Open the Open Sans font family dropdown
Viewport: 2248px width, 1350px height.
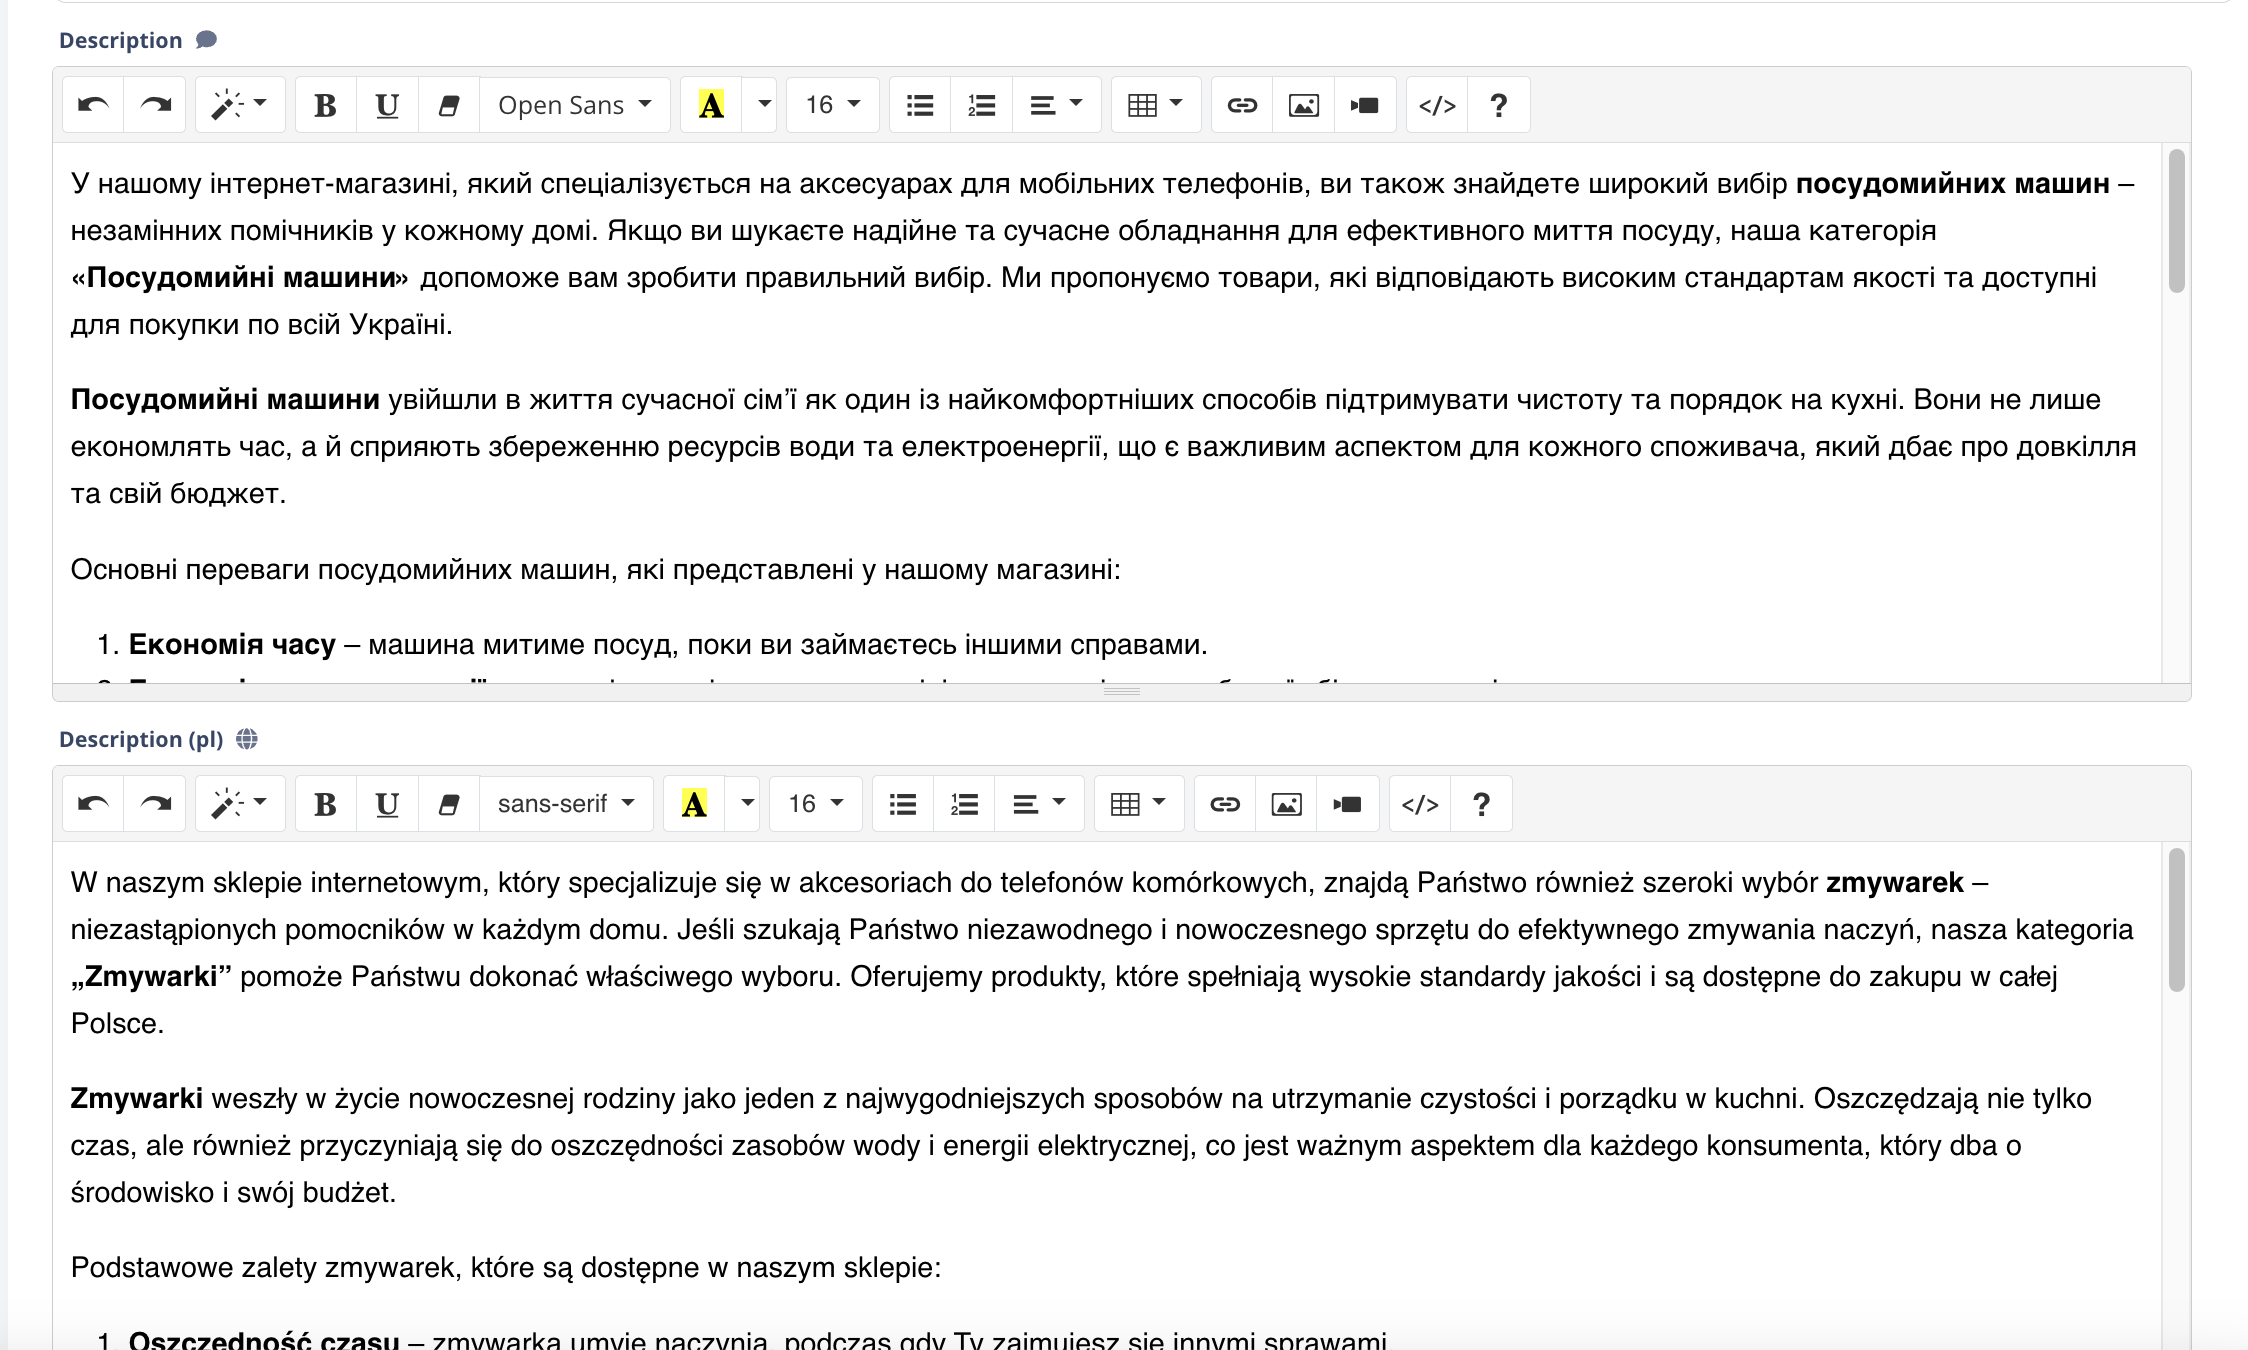[x=574, y=104]
